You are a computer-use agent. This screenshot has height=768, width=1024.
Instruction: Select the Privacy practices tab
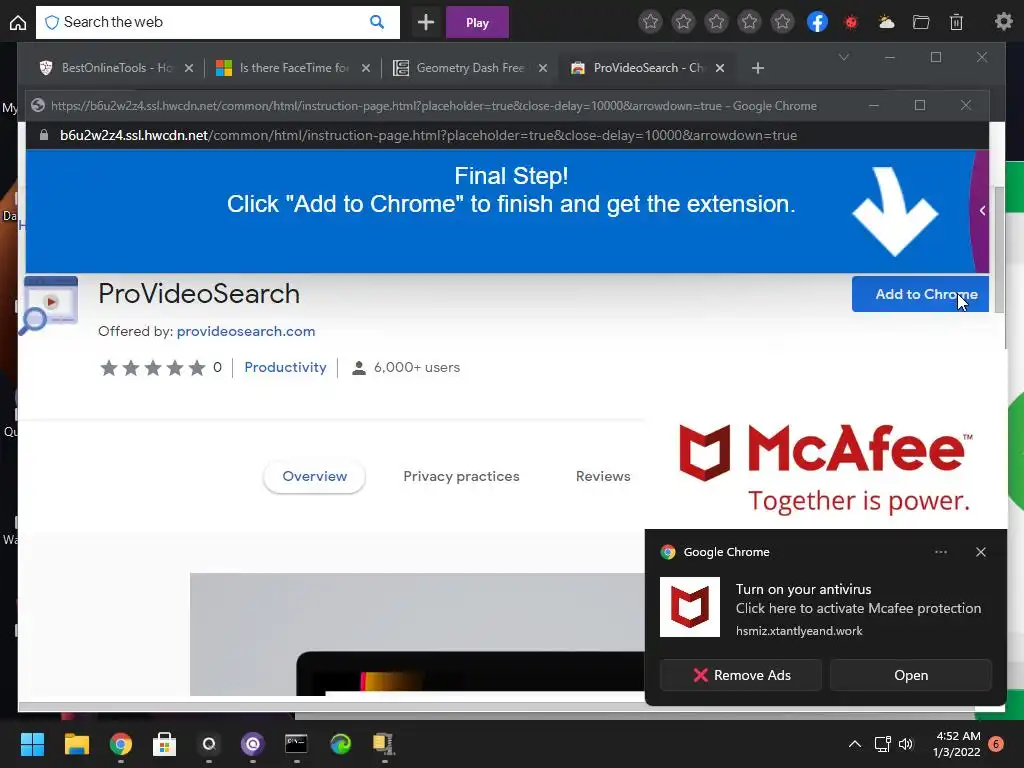pos(461,476)
